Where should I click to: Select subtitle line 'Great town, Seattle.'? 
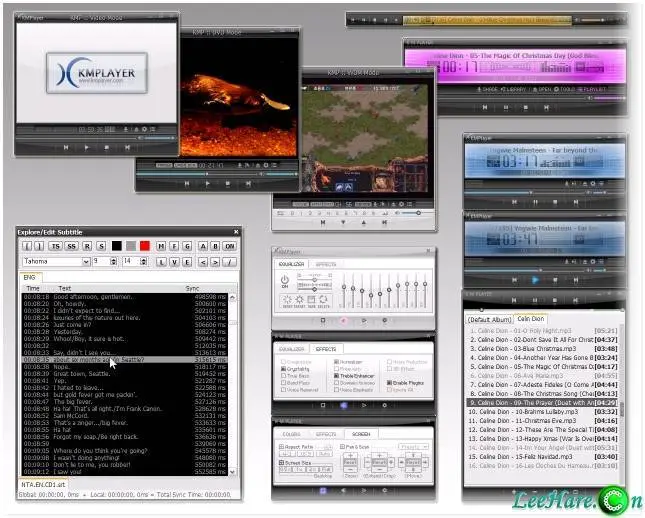click(125, 374)
